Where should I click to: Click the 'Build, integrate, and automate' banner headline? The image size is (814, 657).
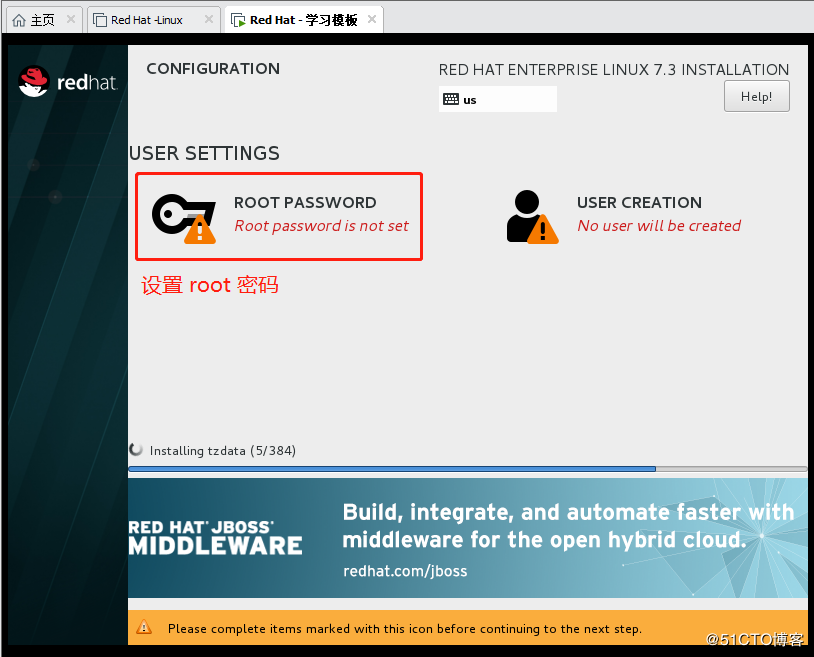[568, 526]
